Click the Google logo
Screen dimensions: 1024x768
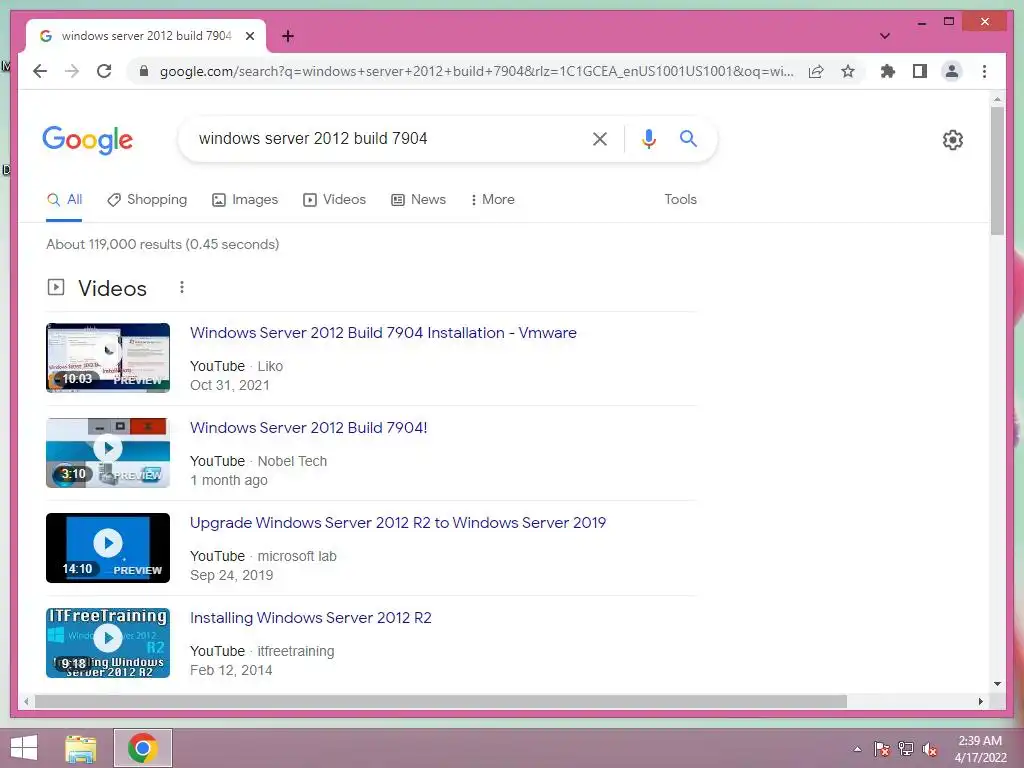point(88,140)
